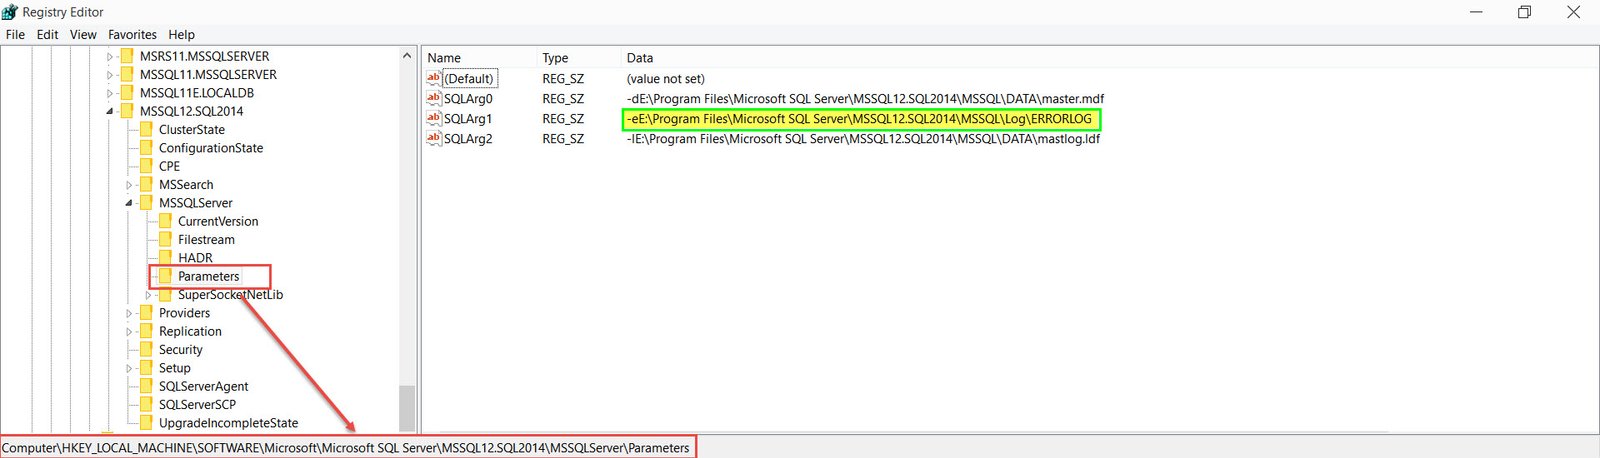The width and height of the screenshot is (1600, 458).
Task: Click the MSSQLServer folder icon
Action: [x=146, y=203]
